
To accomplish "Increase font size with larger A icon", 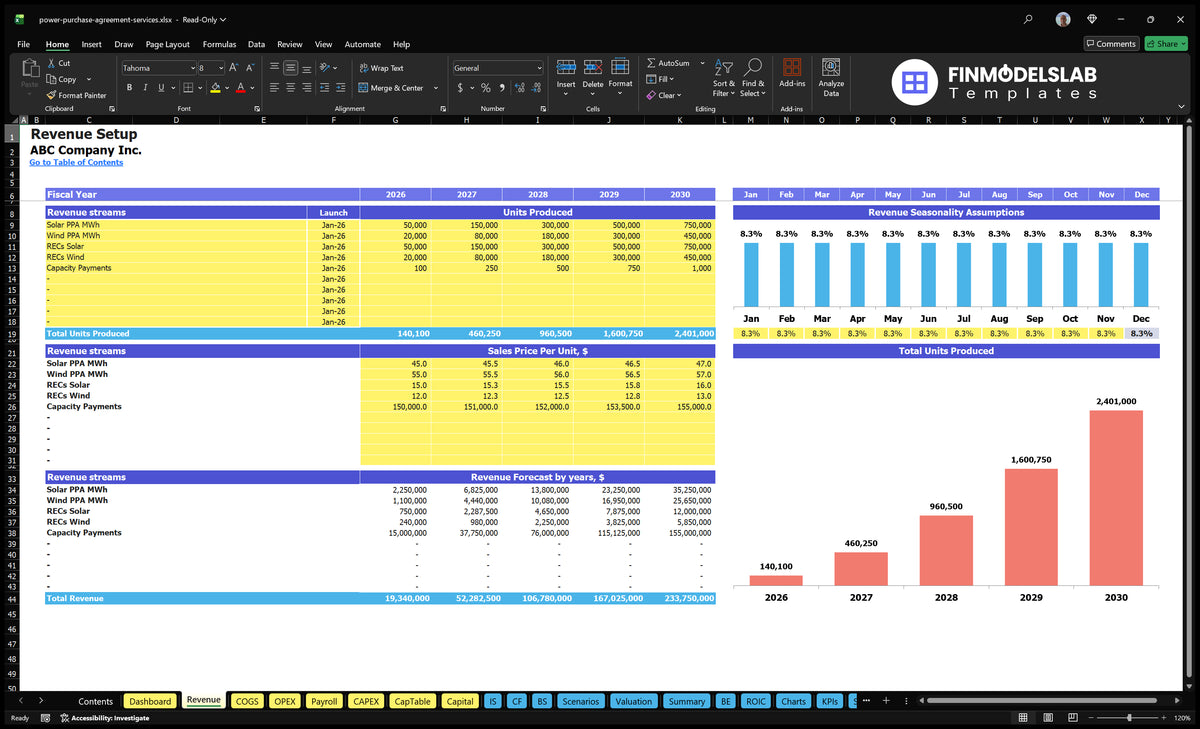I will [234, 68].
